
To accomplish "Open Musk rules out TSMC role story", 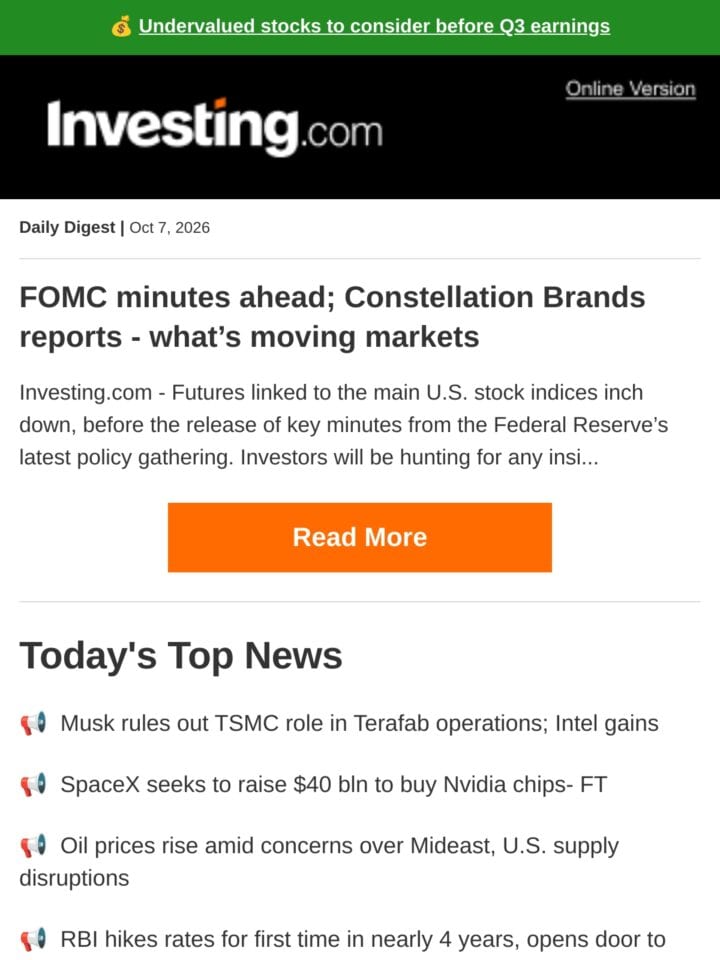I will pos(359,723).
